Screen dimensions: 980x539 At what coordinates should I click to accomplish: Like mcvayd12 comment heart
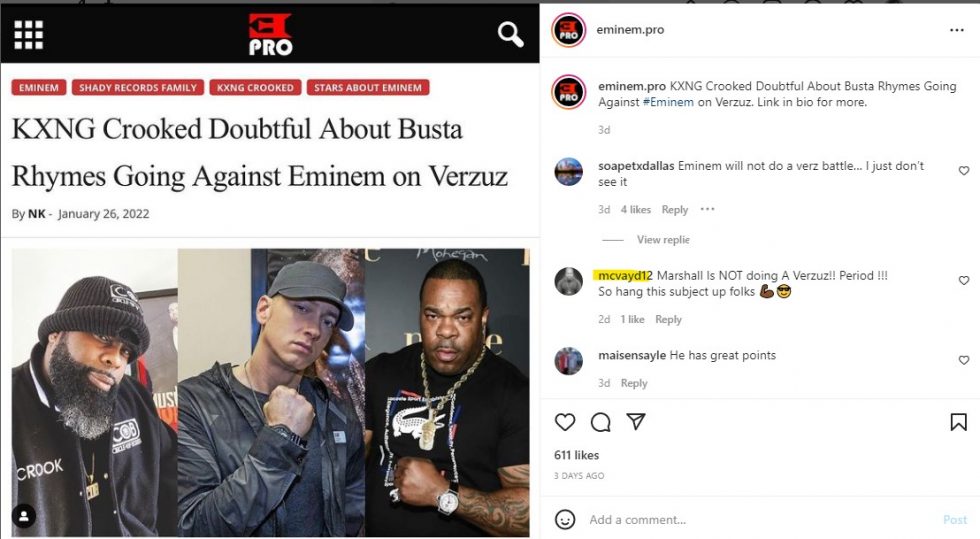(x=964, y=281)
